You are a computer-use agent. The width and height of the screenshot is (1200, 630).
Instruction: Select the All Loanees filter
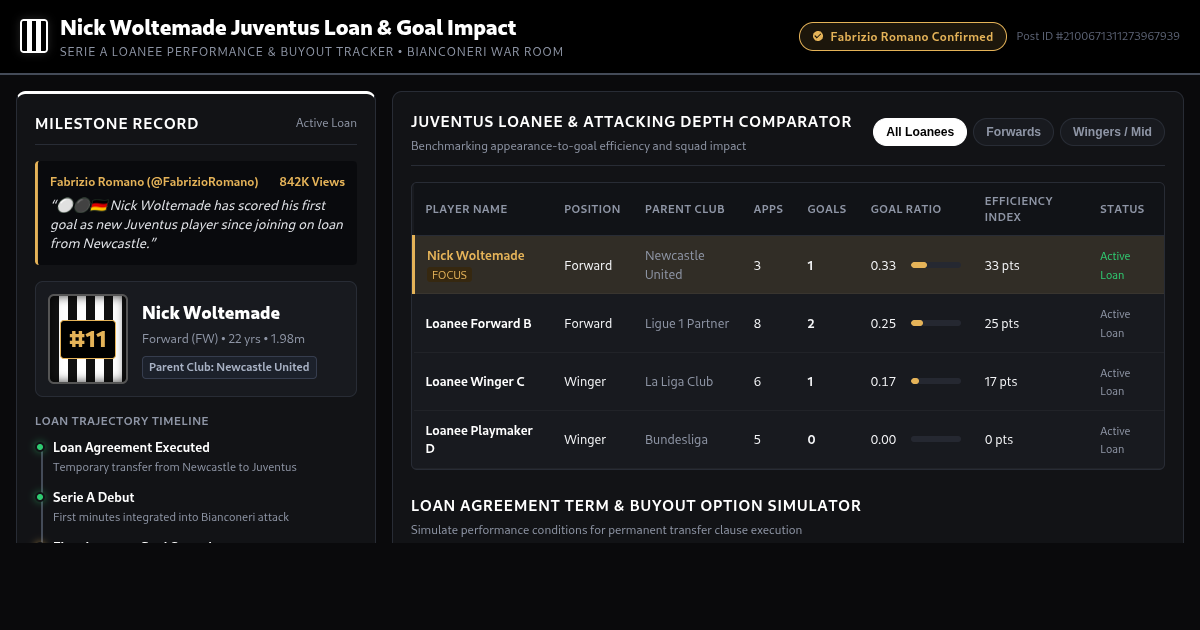[x=920, y=132]
